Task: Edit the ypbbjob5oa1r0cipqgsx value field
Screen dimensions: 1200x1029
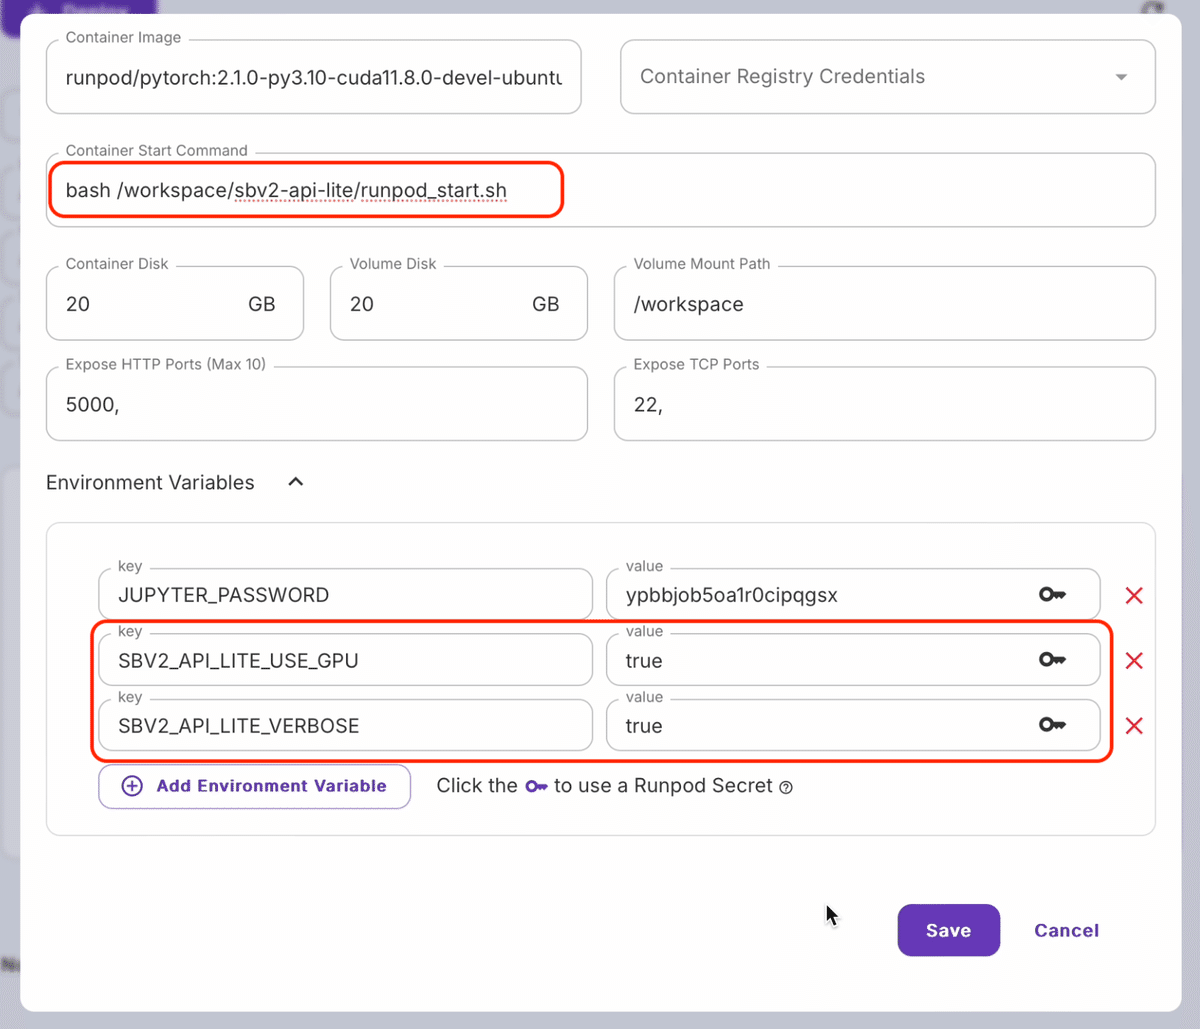Action: pyautogui.click(x=853, y=595)
